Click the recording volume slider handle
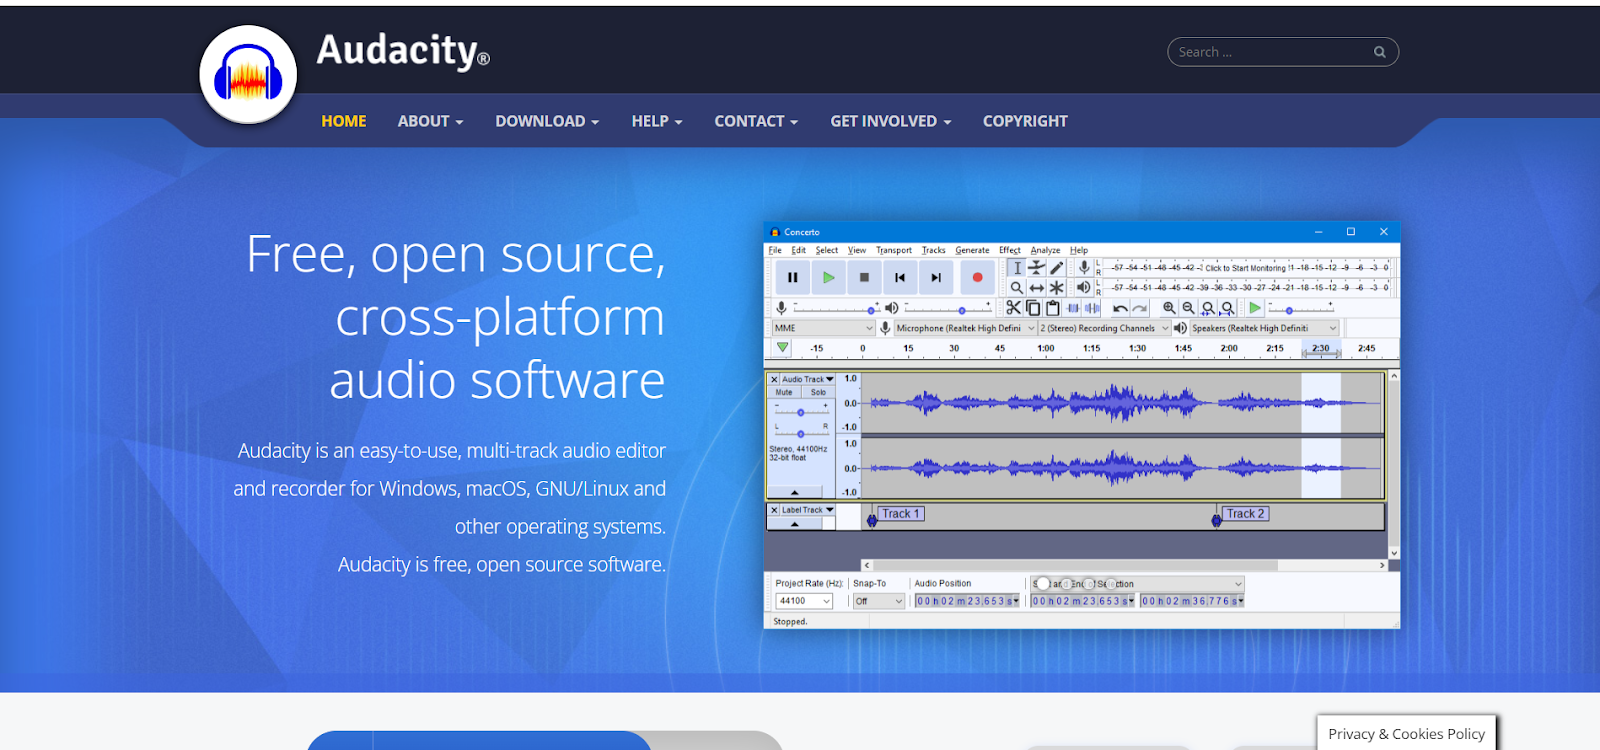Screen dimensions: 1600x750 [871, 310]
